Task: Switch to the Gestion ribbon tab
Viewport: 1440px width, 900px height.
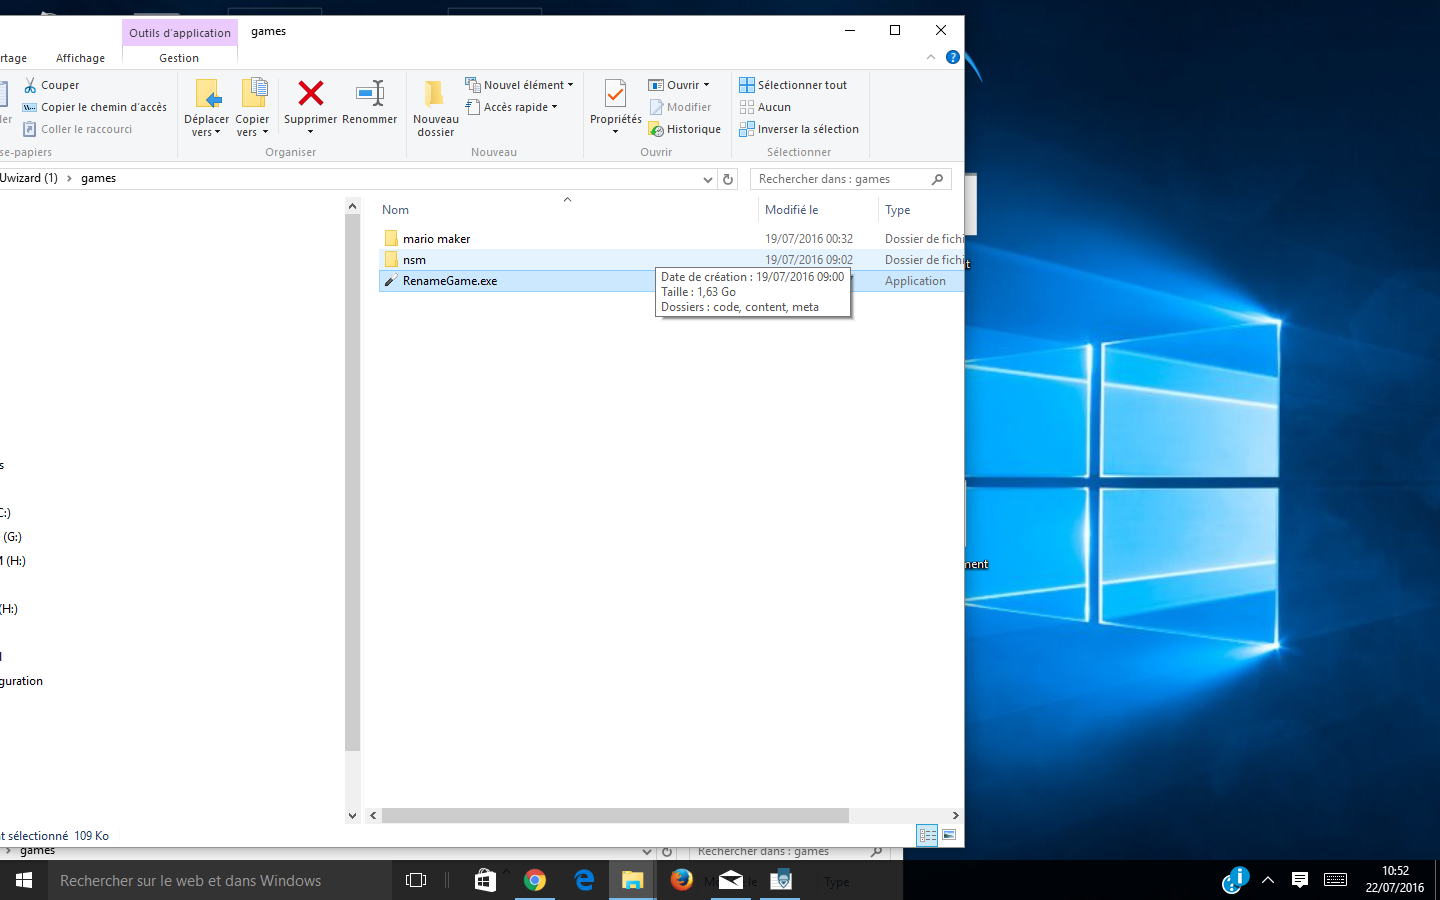Action: point(179,58)
